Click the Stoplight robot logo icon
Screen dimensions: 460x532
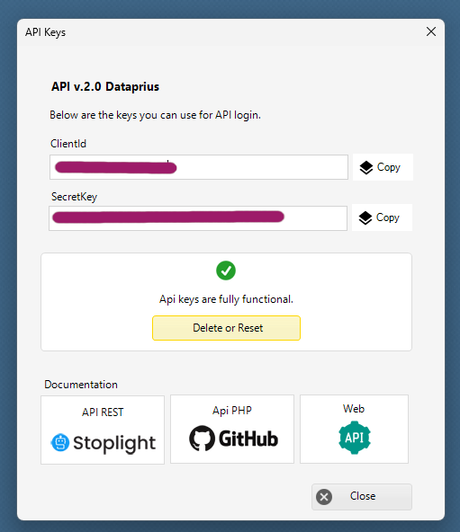click(60, 442)
